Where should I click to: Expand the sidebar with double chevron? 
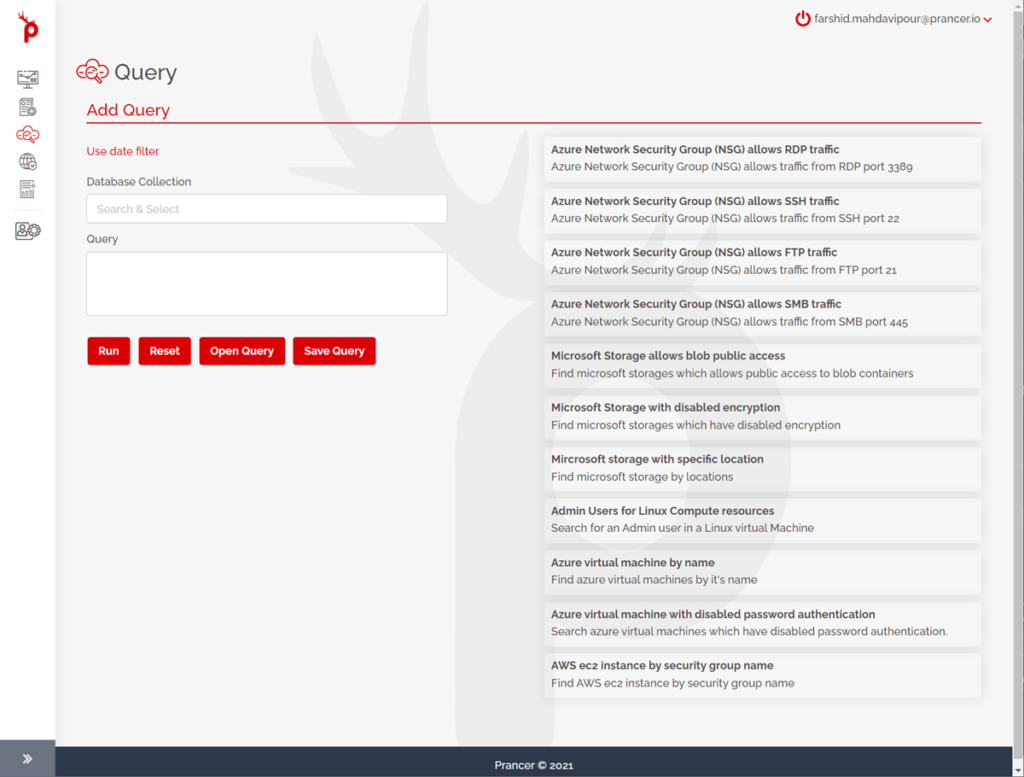pyautogui.click(x=27, y=759)
